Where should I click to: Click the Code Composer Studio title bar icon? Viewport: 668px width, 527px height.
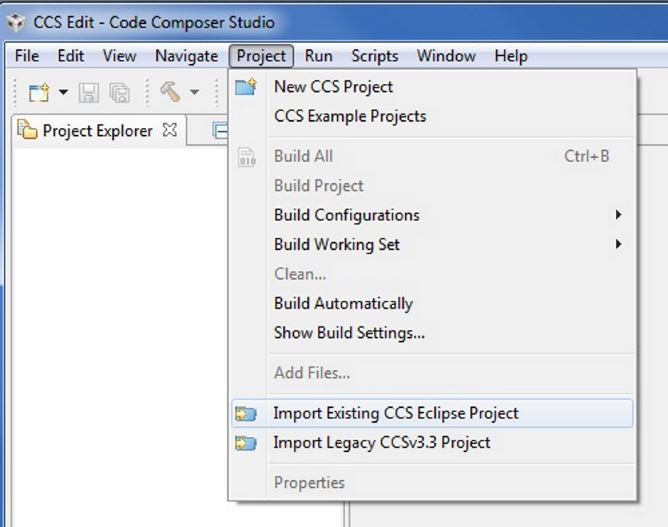[x=16, y=22]
